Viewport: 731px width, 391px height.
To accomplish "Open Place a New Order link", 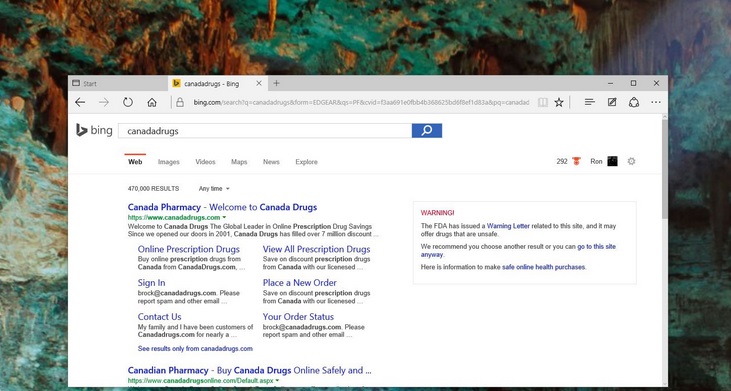I will click(x=300, y=283).
